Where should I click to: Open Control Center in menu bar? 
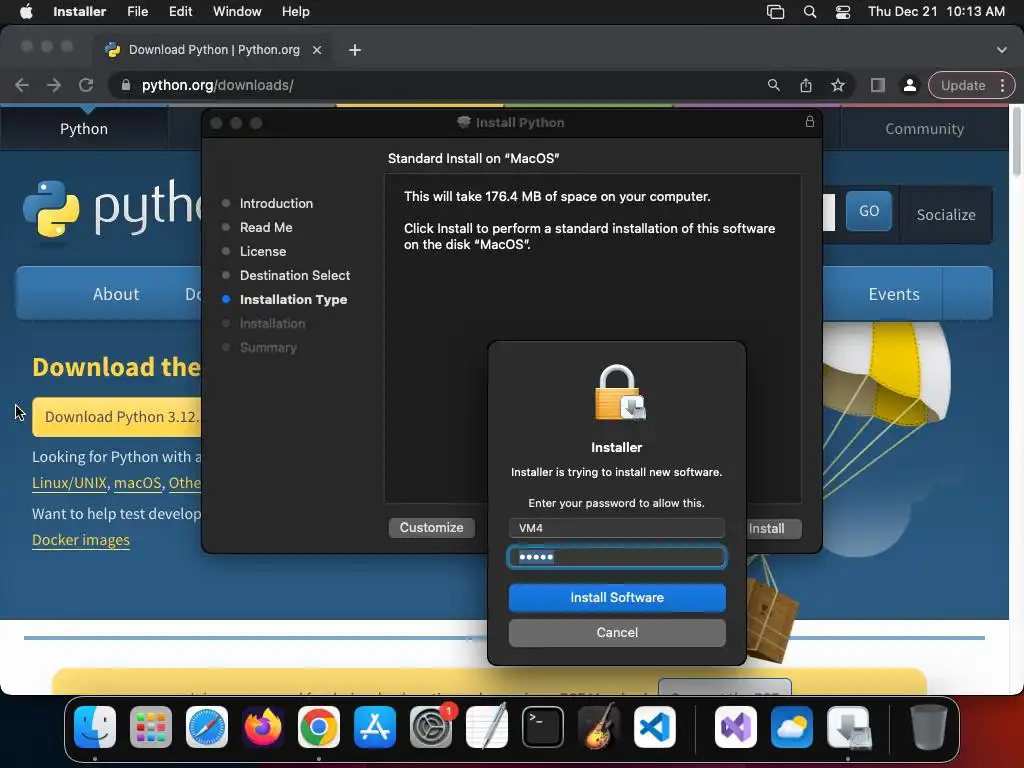point(843,12)
